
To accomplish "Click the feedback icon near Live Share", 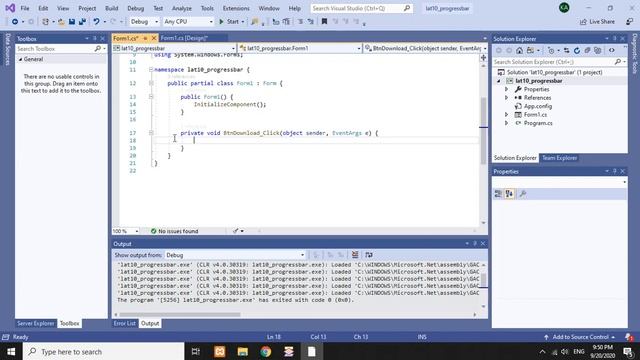I will pyautogui.click(x=630, y=22).
